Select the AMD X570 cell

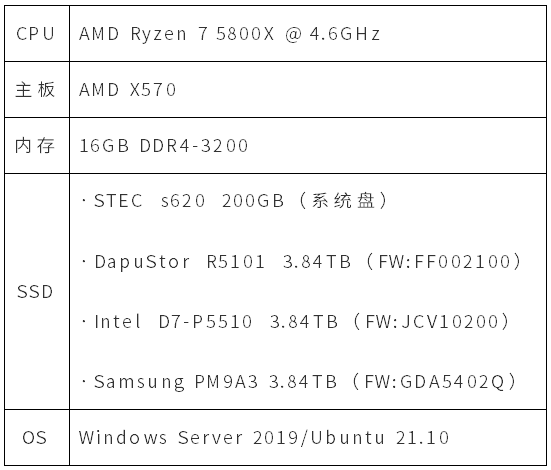pos(127,90)
